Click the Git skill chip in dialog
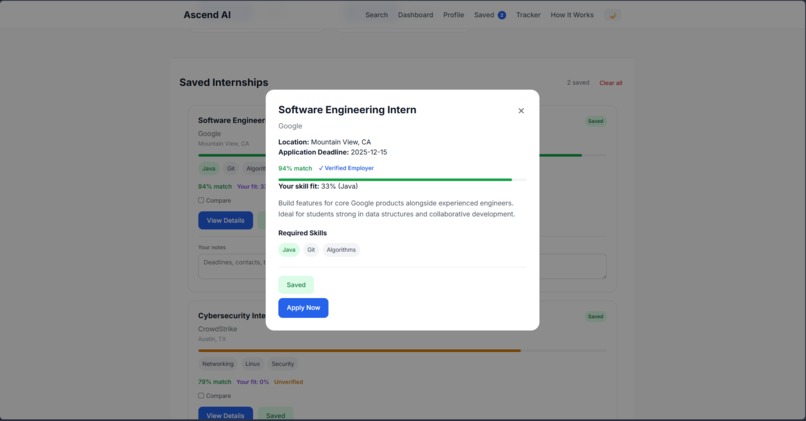Viewport: 806px width, 421px height. click(x=311, y=250)
